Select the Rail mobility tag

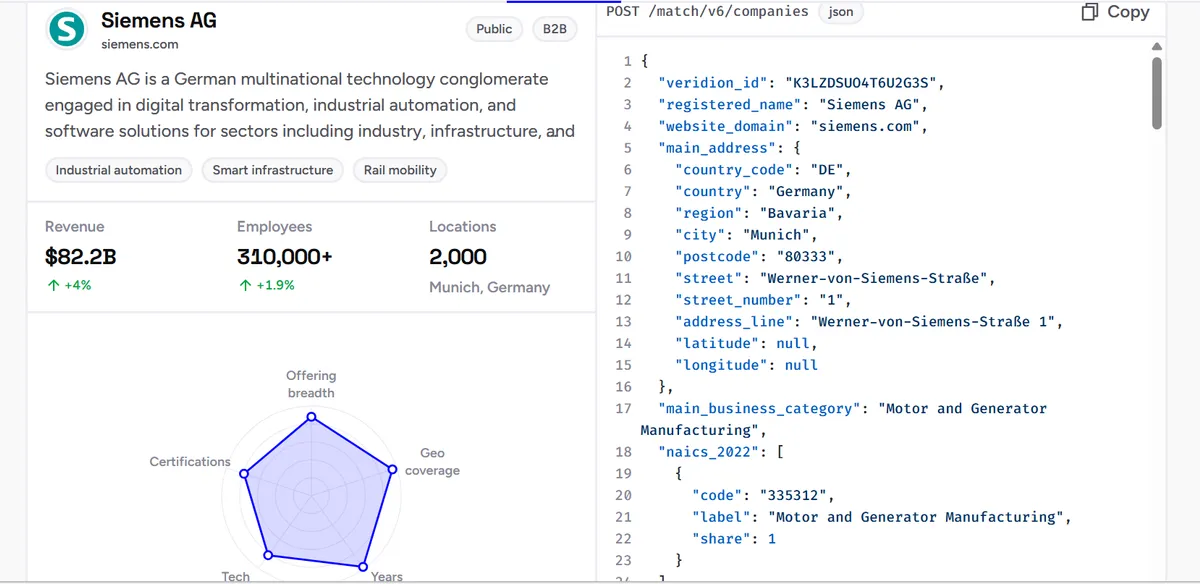400,170
